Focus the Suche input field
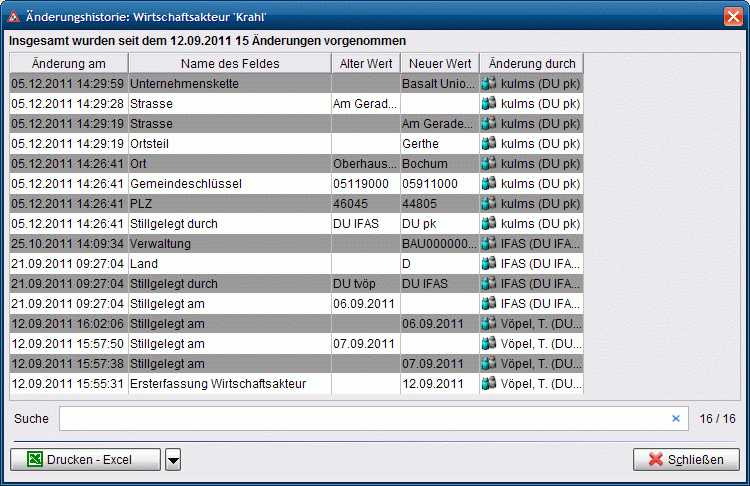This screenshot has height=486, width=750. tap(360, 419)
